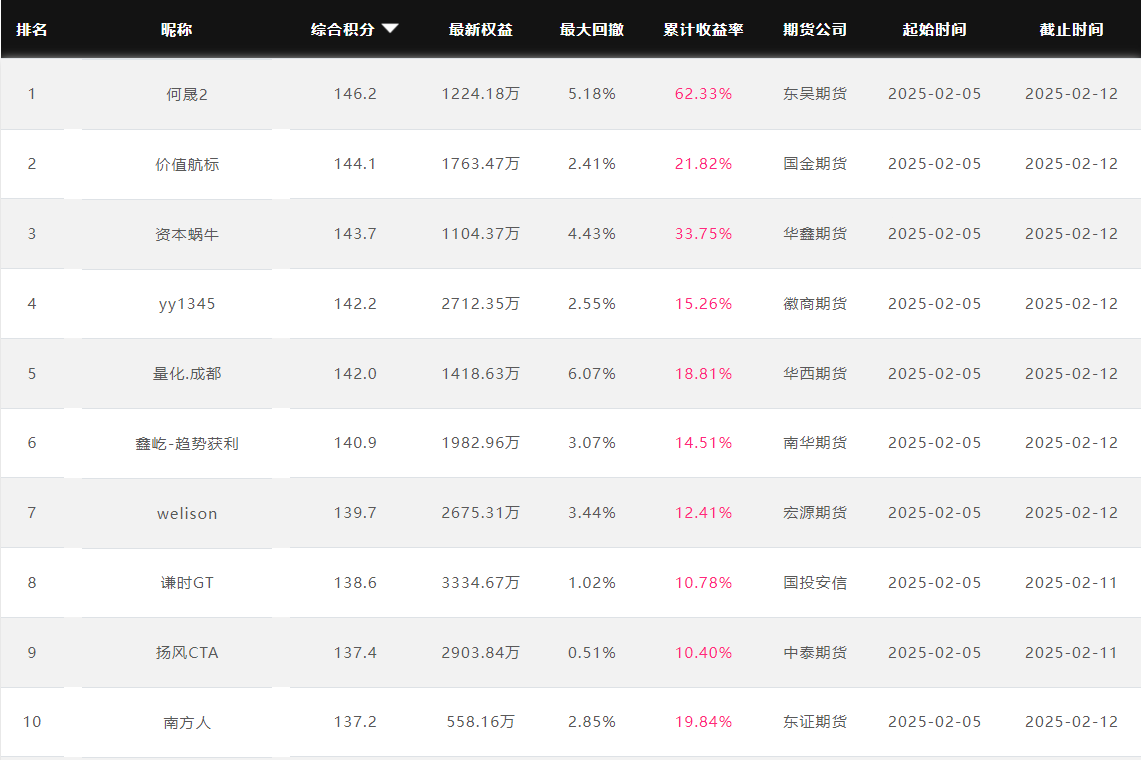The width and height of the screenshot is (1141, 760).
Task: Open trader 谦时GT profile
Action: click(x=187, y=582)
